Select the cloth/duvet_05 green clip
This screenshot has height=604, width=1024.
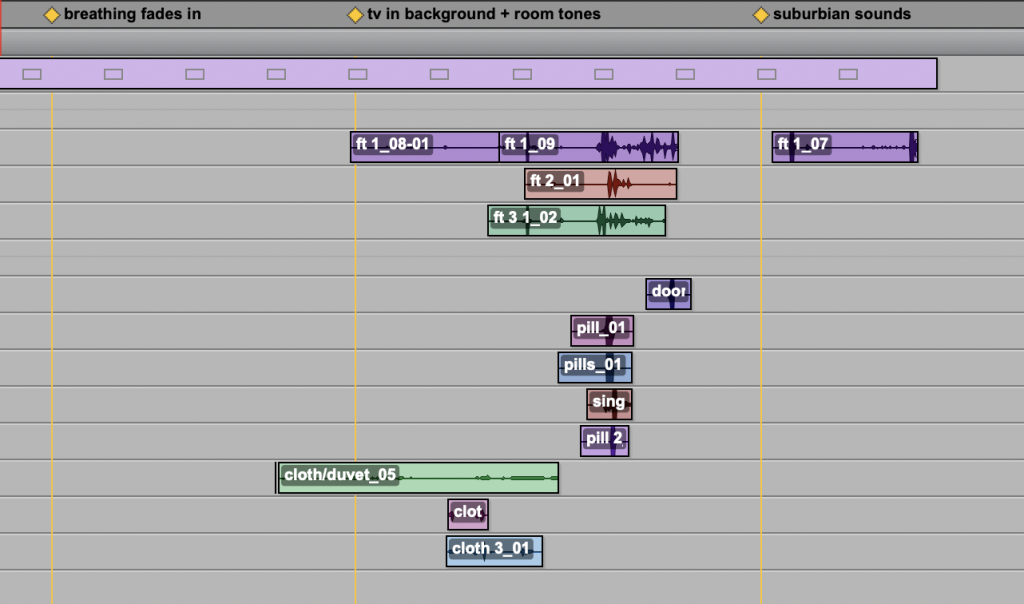[418, 477]
